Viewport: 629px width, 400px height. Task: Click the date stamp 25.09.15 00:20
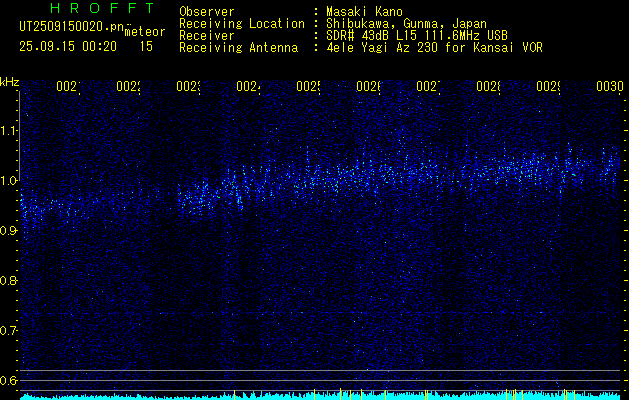pos(68,47)
